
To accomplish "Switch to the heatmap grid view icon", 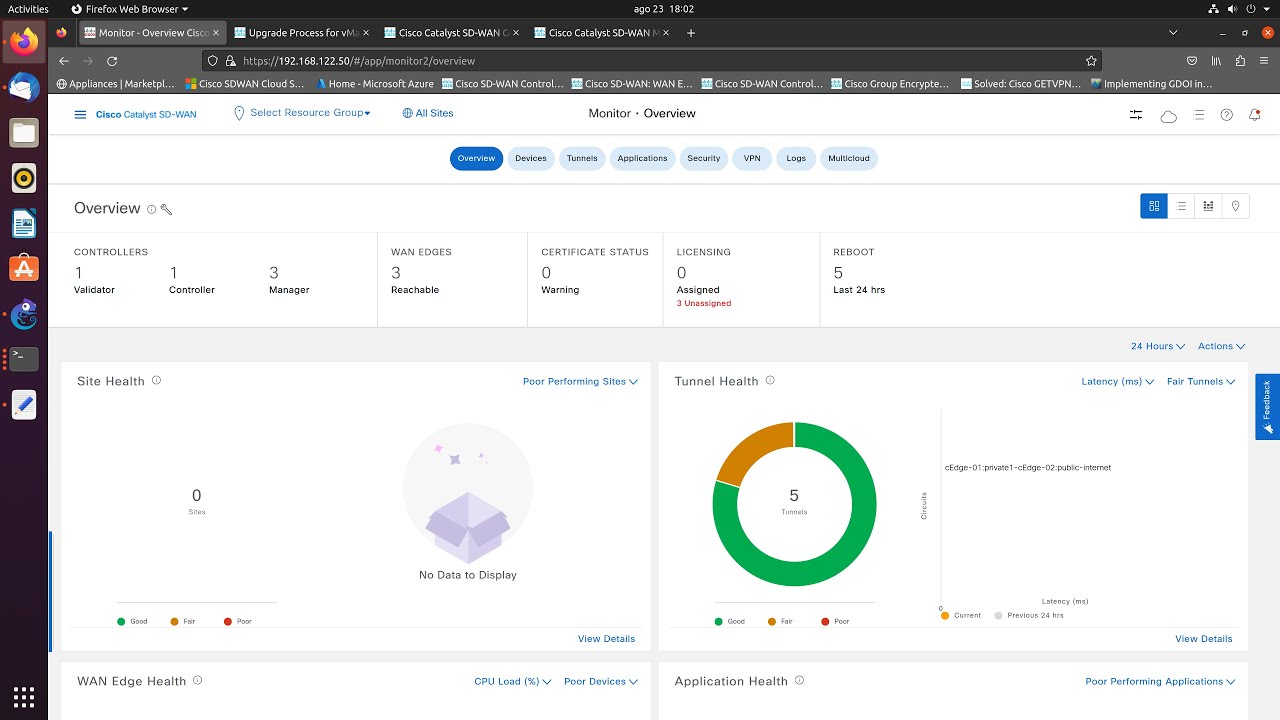I will tap(1208, 206).
